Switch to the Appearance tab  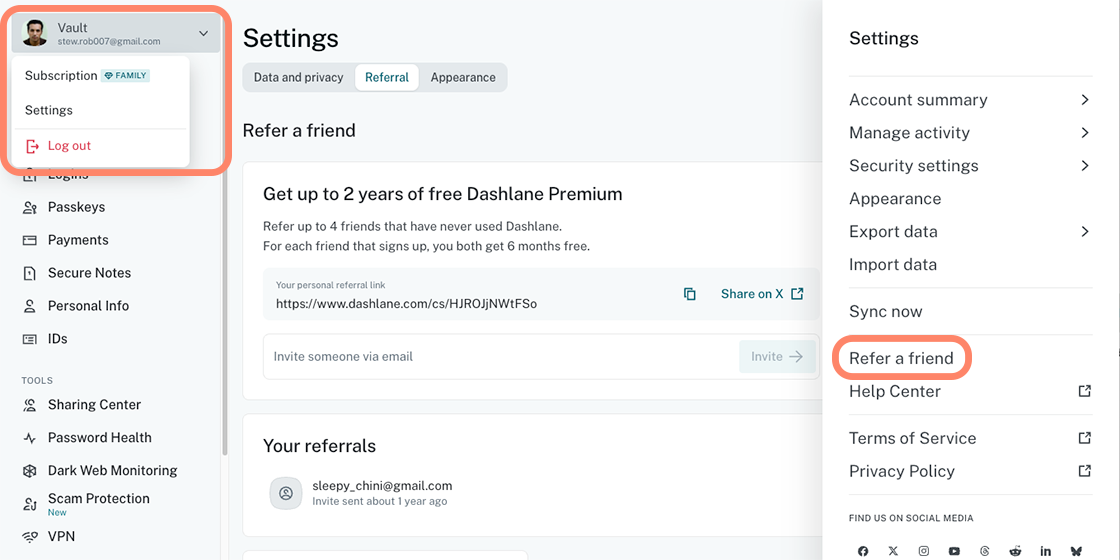point(463,78)
